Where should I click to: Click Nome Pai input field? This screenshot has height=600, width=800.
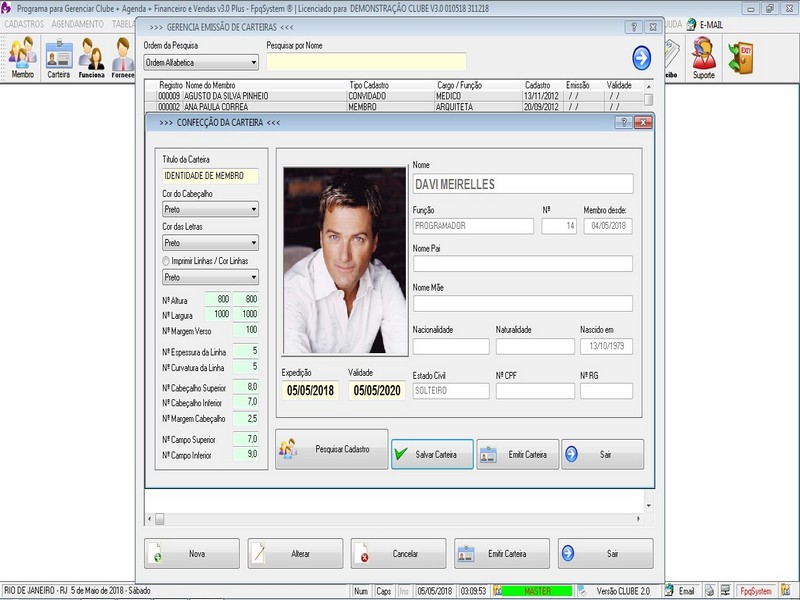click(x=523, y=264)
